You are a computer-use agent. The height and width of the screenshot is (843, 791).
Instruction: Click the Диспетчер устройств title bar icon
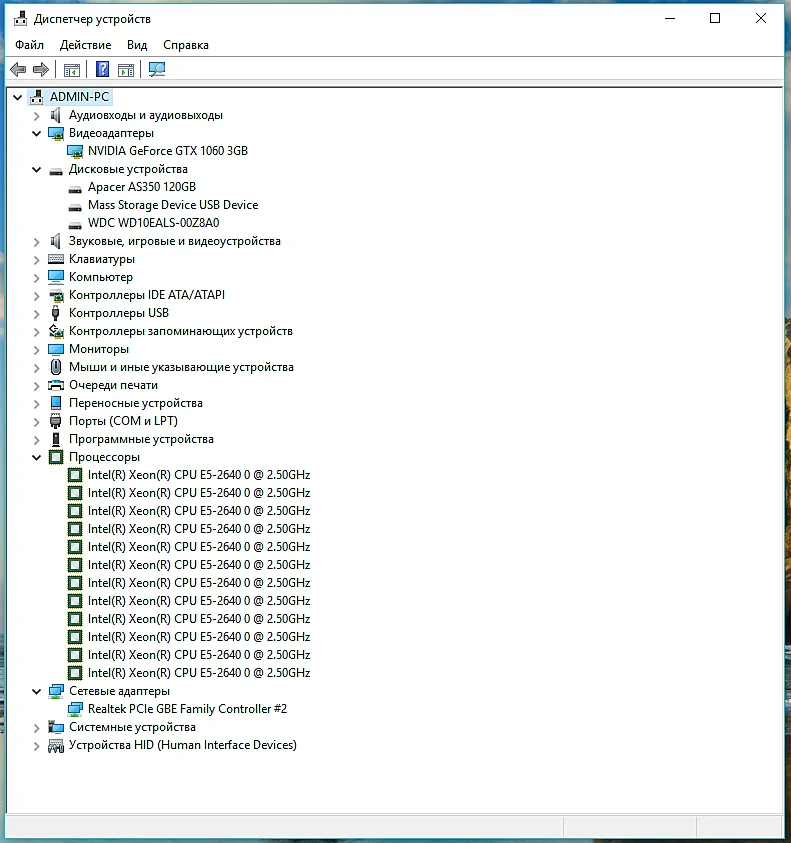[x=20, y=19]
